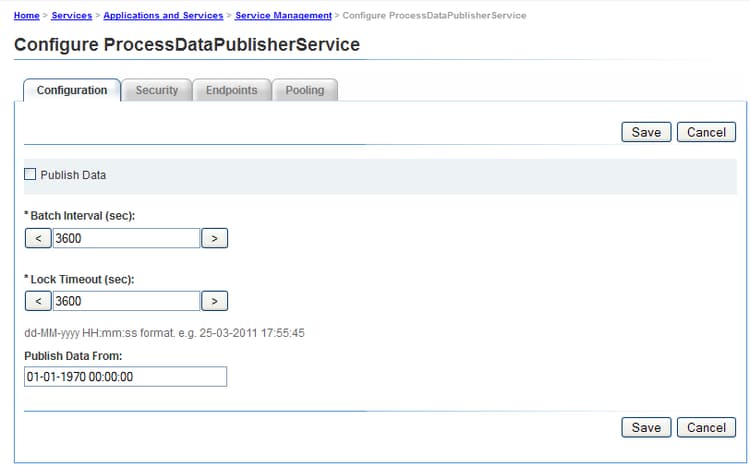
Task: Enable the Publish Data checkbox
Action: (x=30, y=174)
